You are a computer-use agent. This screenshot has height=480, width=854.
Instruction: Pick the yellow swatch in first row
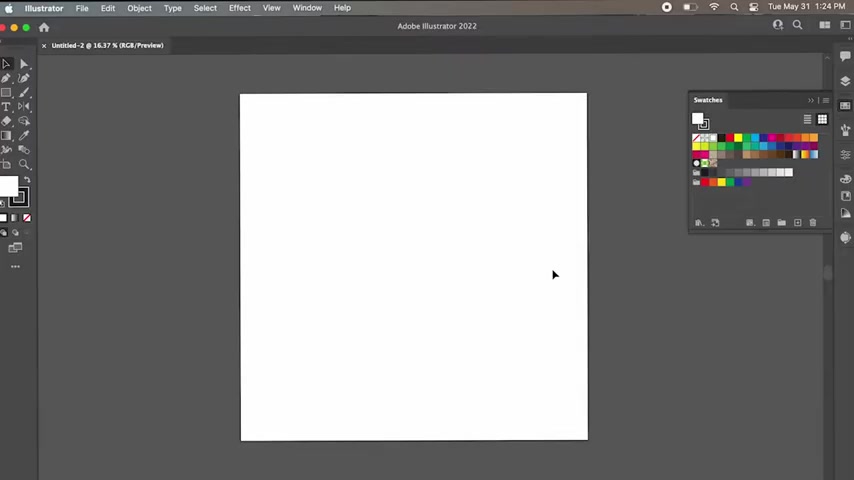(x=738, y=138)
